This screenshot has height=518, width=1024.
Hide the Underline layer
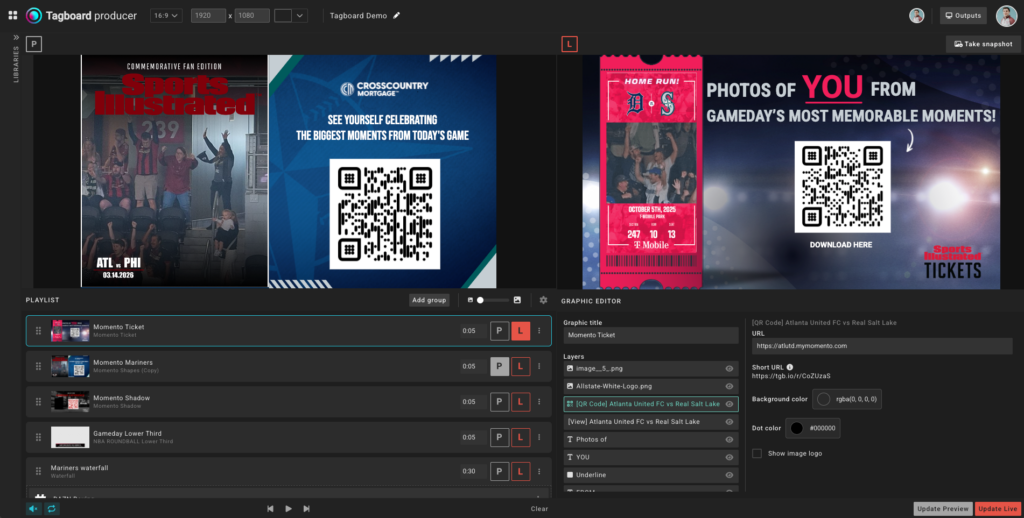click(729, 475)
